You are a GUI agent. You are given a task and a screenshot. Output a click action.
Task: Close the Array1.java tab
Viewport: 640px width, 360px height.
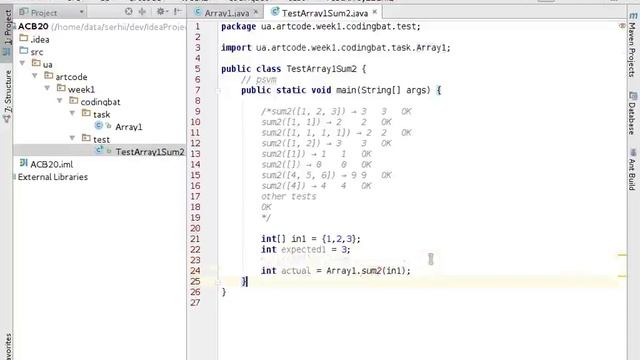(256, 12)
